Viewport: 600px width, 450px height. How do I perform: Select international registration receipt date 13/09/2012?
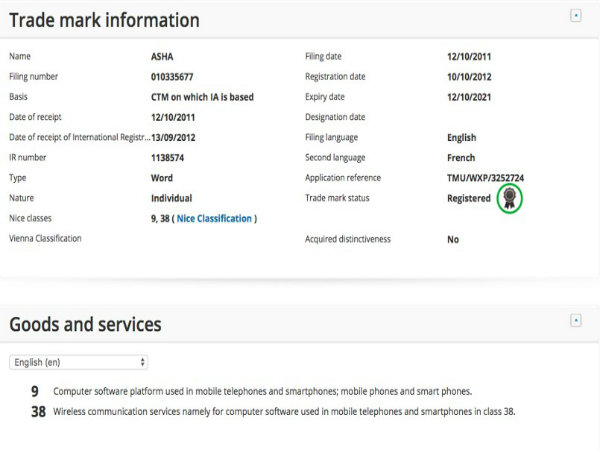click(173, 138)
